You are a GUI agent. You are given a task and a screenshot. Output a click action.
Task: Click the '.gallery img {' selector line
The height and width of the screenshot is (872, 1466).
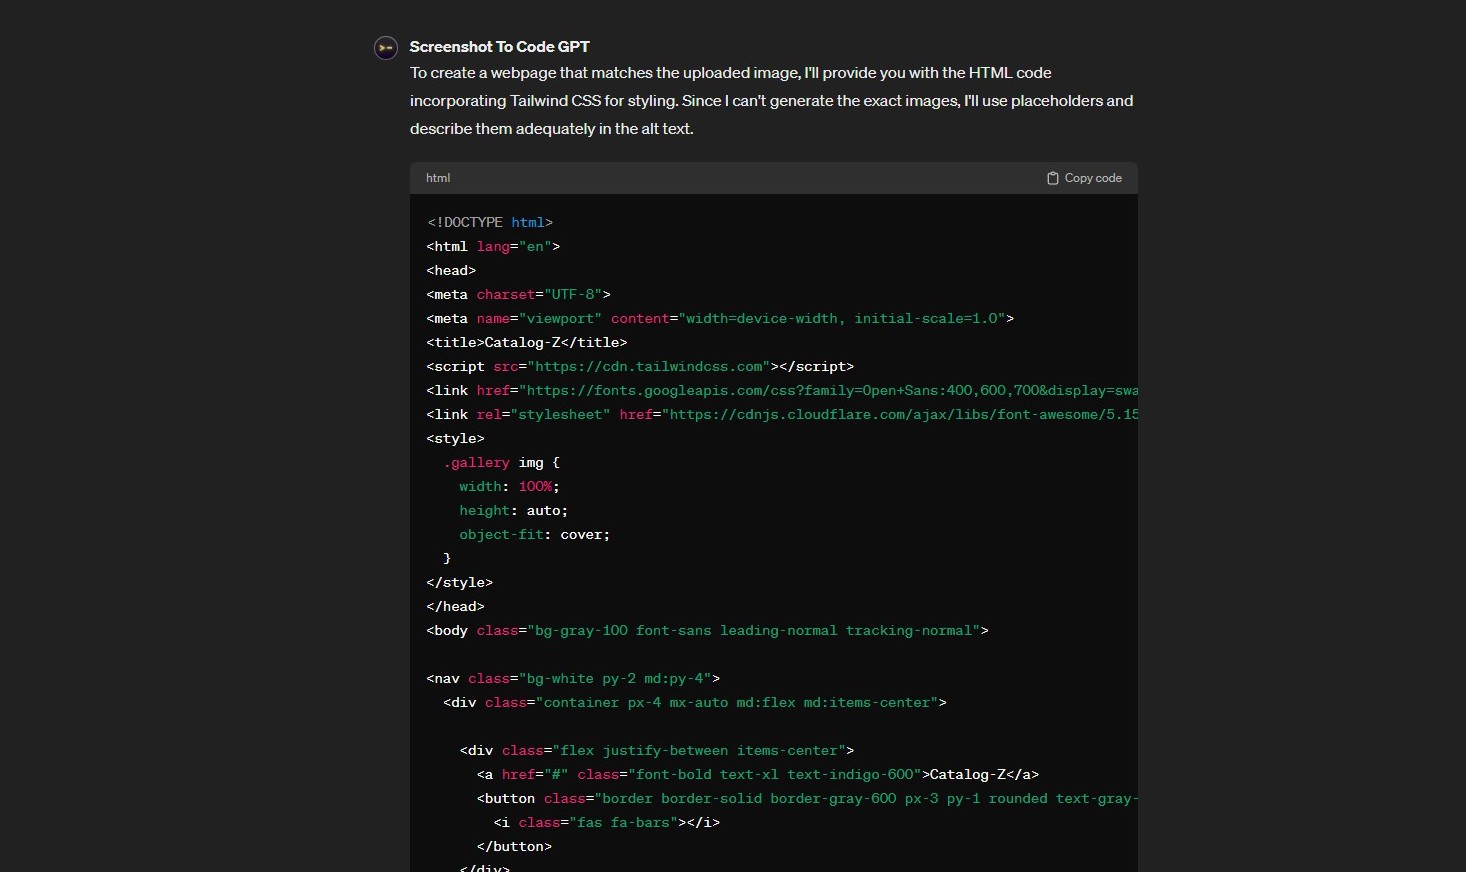click(502, 462)
